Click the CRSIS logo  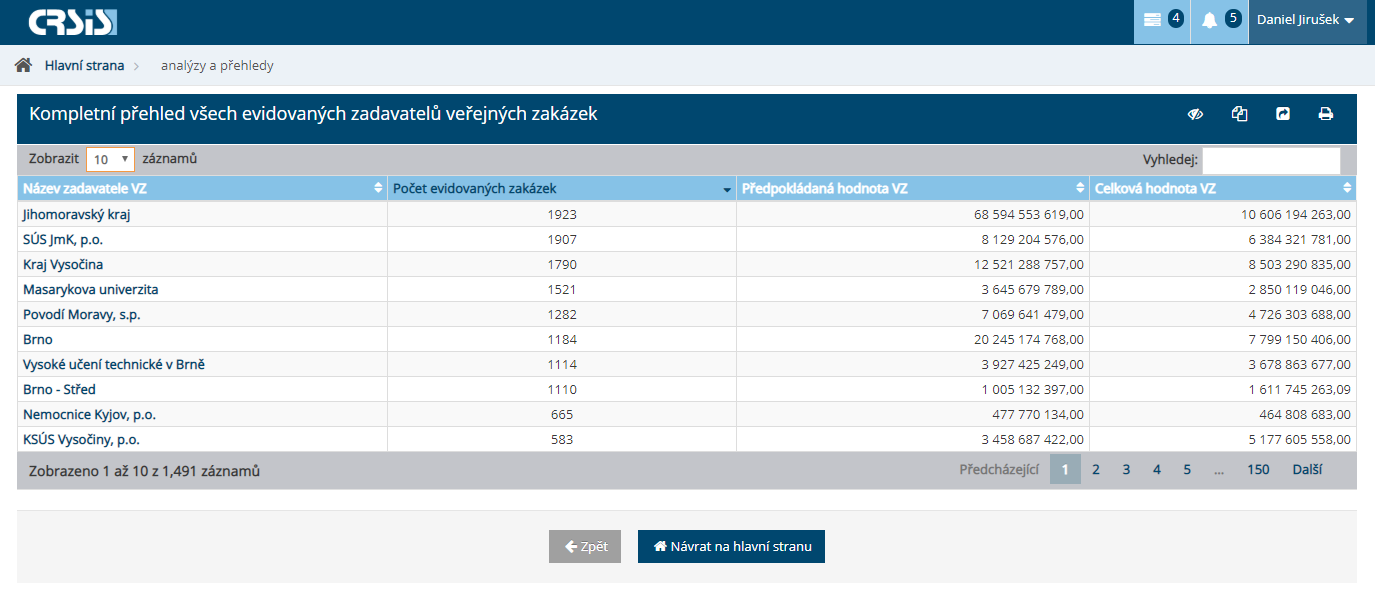(73, 22)
